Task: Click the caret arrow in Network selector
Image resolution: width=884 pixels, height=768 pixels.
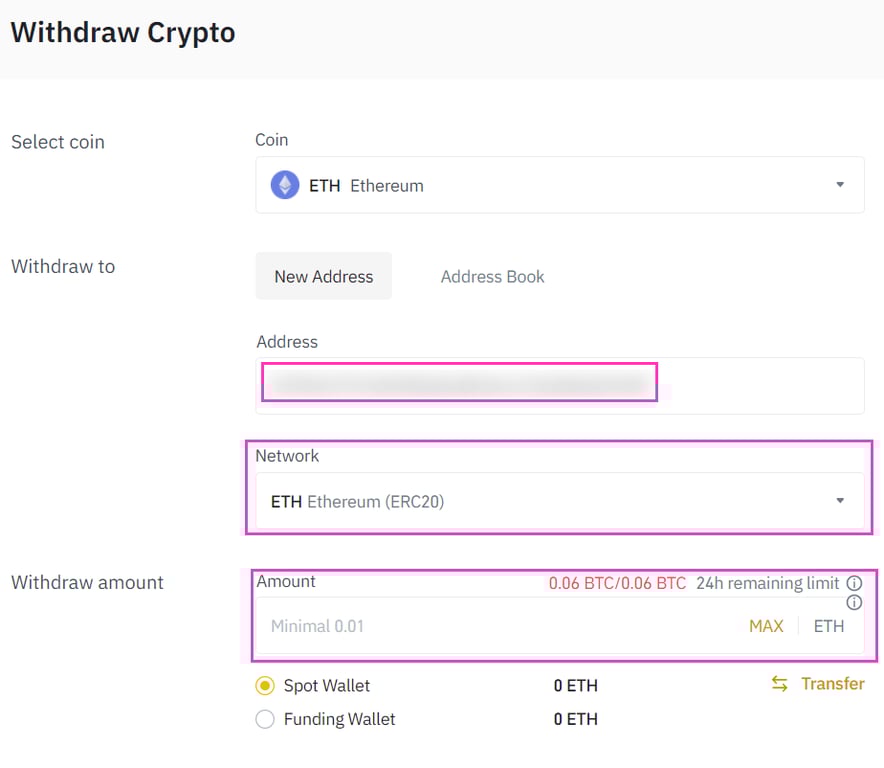Action: point(840,501)
